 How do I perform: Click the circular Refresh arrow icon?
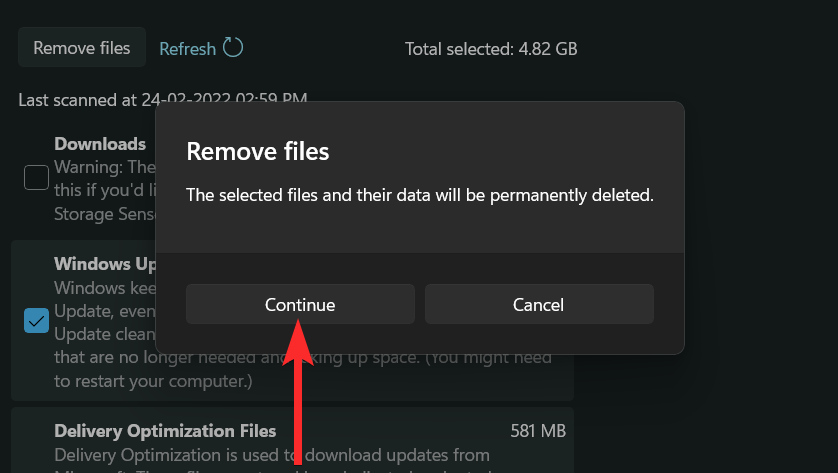pos(233,47)
